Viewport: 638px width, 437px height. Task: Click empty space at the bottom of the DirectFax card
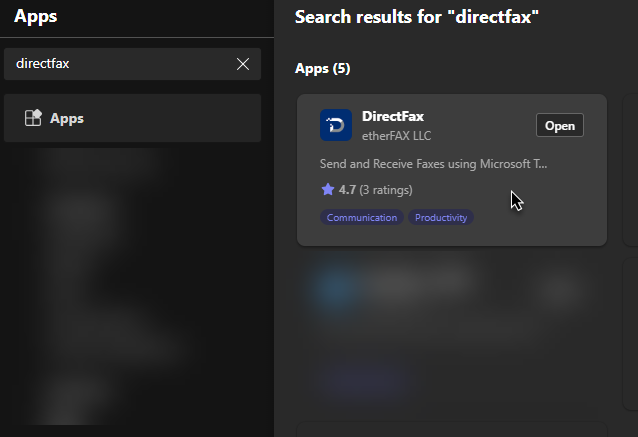[x=540, y=232]
